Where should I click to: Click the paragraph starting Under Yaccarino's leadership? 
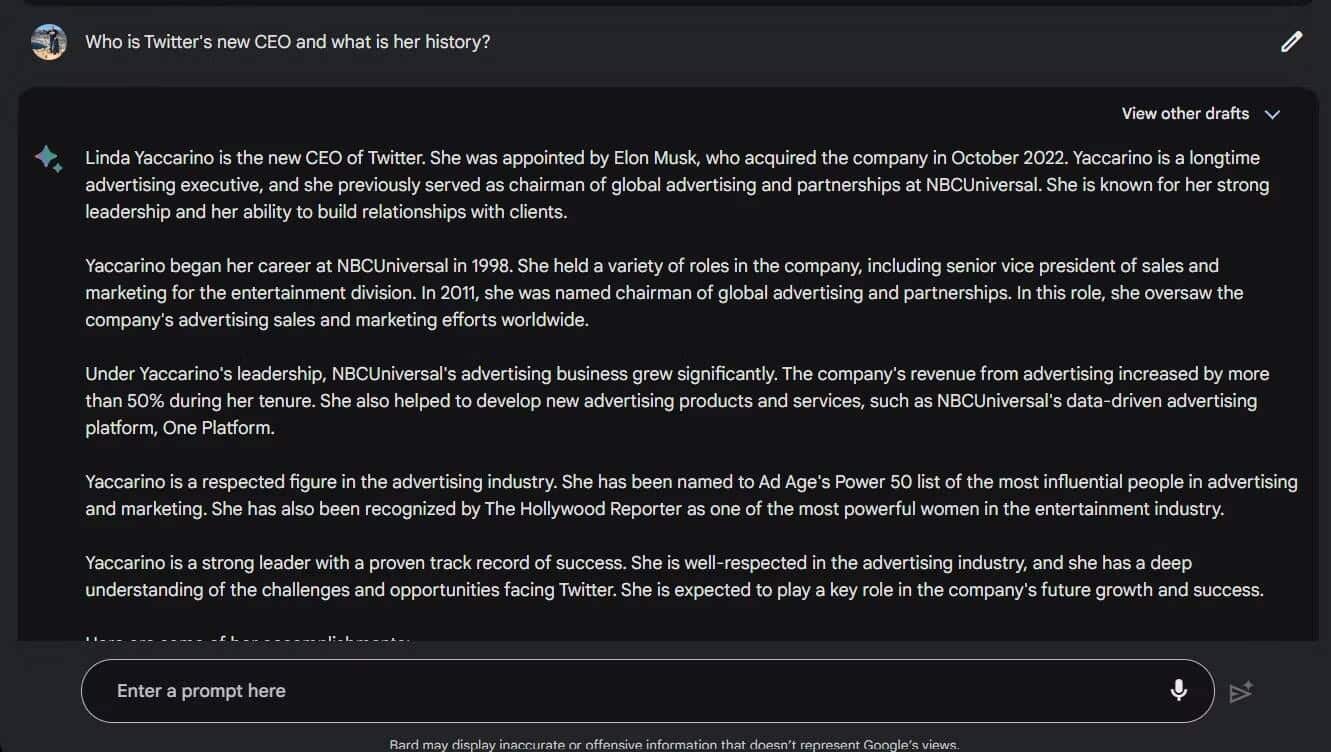pyautogui.click(x=676, y=400)
